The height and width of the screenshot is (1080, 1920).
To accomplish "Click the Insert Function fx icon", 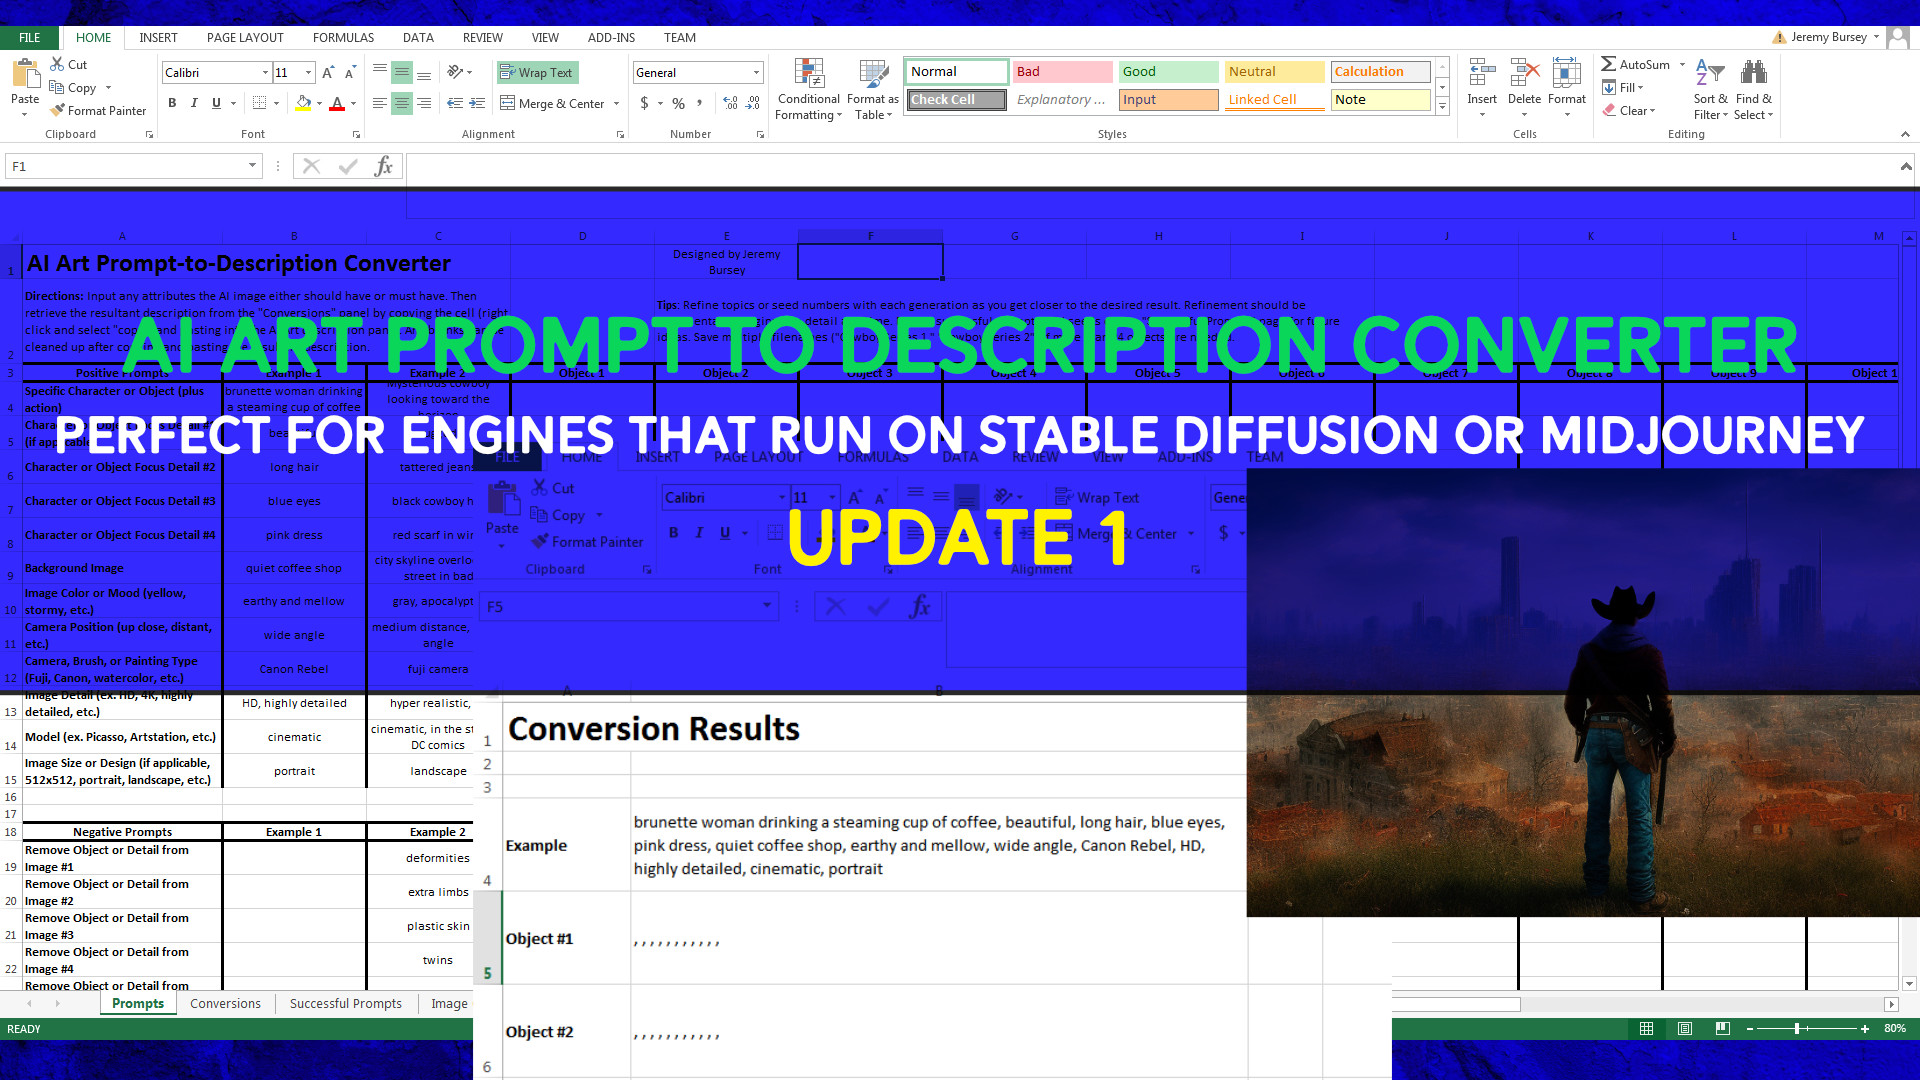I will (383, 166).
